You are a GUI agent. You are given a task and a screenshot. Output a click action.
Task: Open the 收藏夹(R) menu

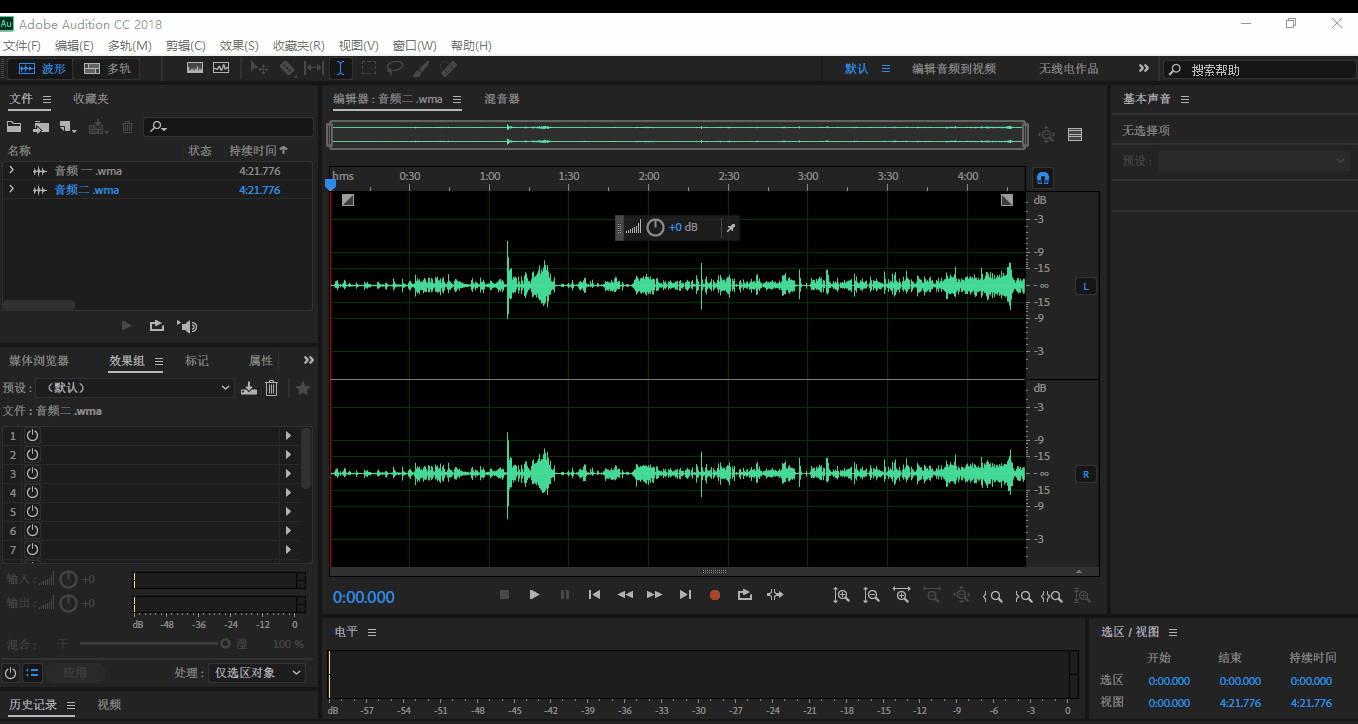click(x=299, y=45)
